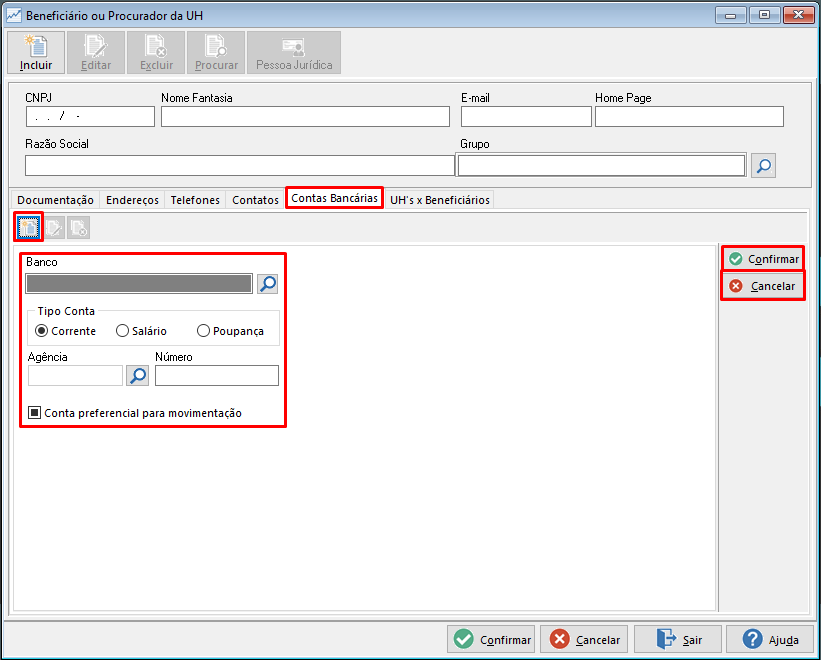821x660 pixels.
Task: Click the Procurar toolbar button
Action: (x=216, y=52)
